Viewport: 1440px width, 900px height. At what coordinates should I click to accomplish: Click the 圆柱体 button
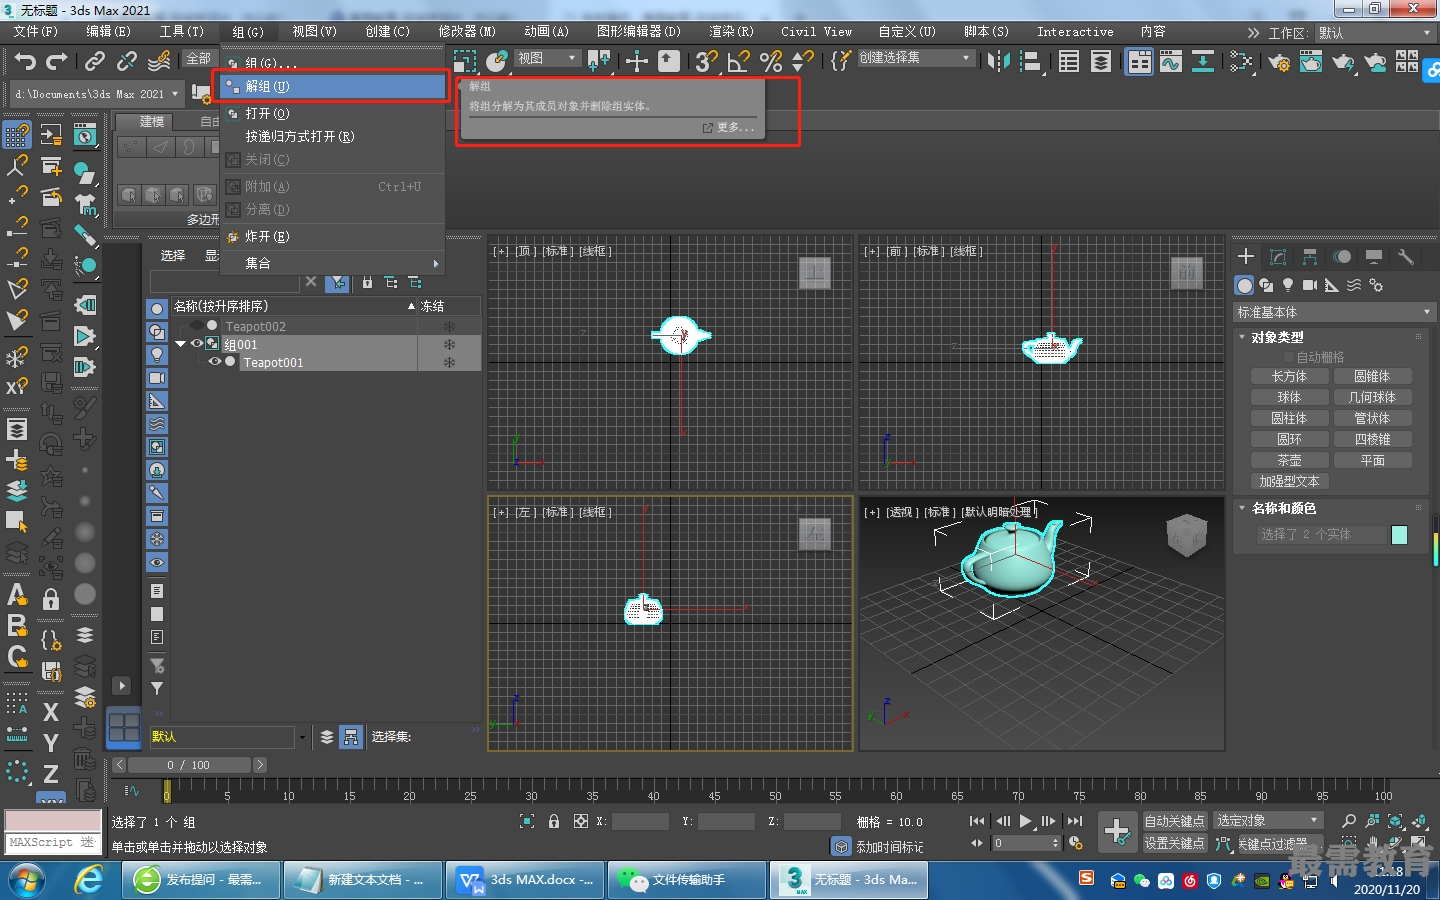(1290, 418)
